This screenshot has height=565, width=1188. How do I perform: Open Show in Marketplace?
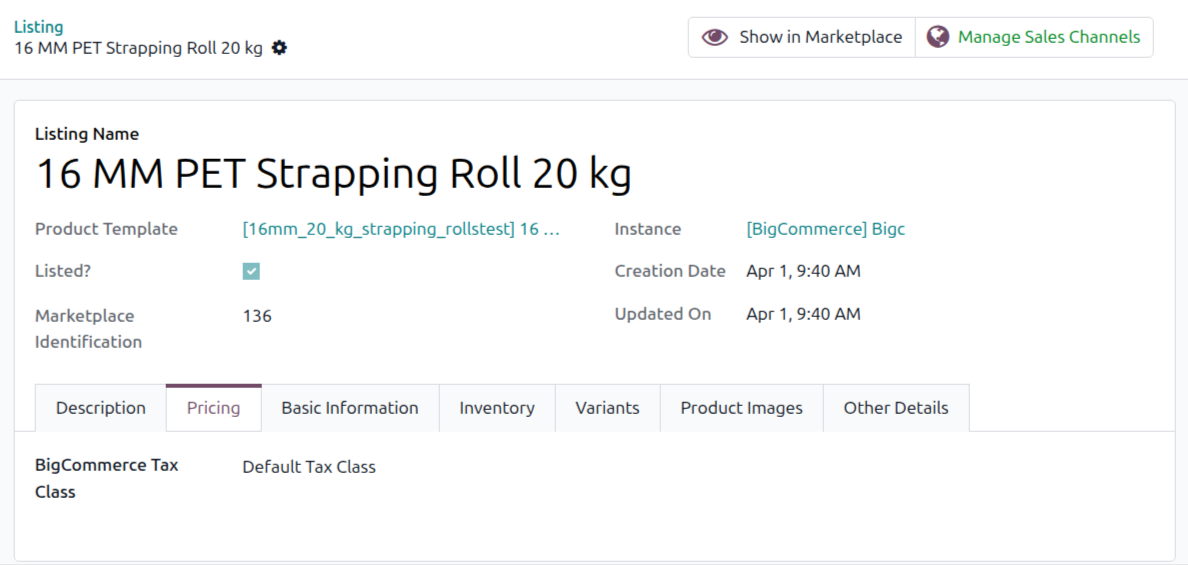coord(802,37)
